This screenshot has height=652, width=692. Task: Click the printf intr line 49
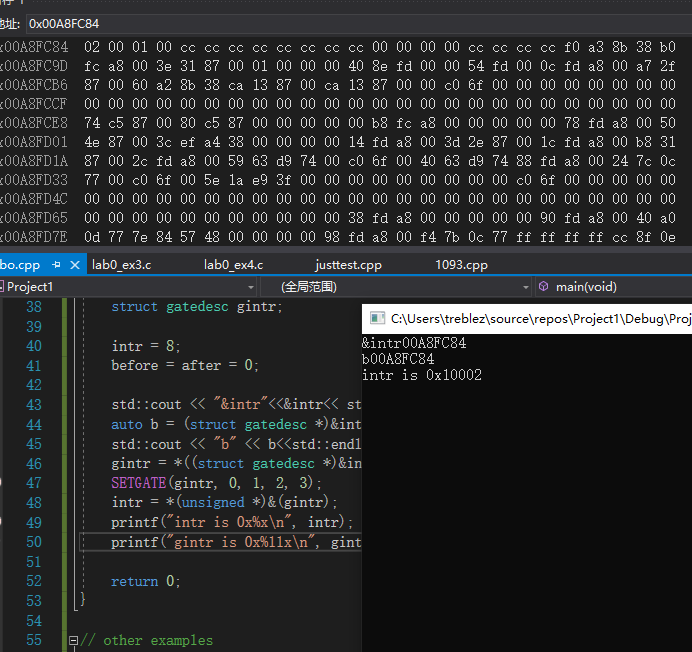232,523
